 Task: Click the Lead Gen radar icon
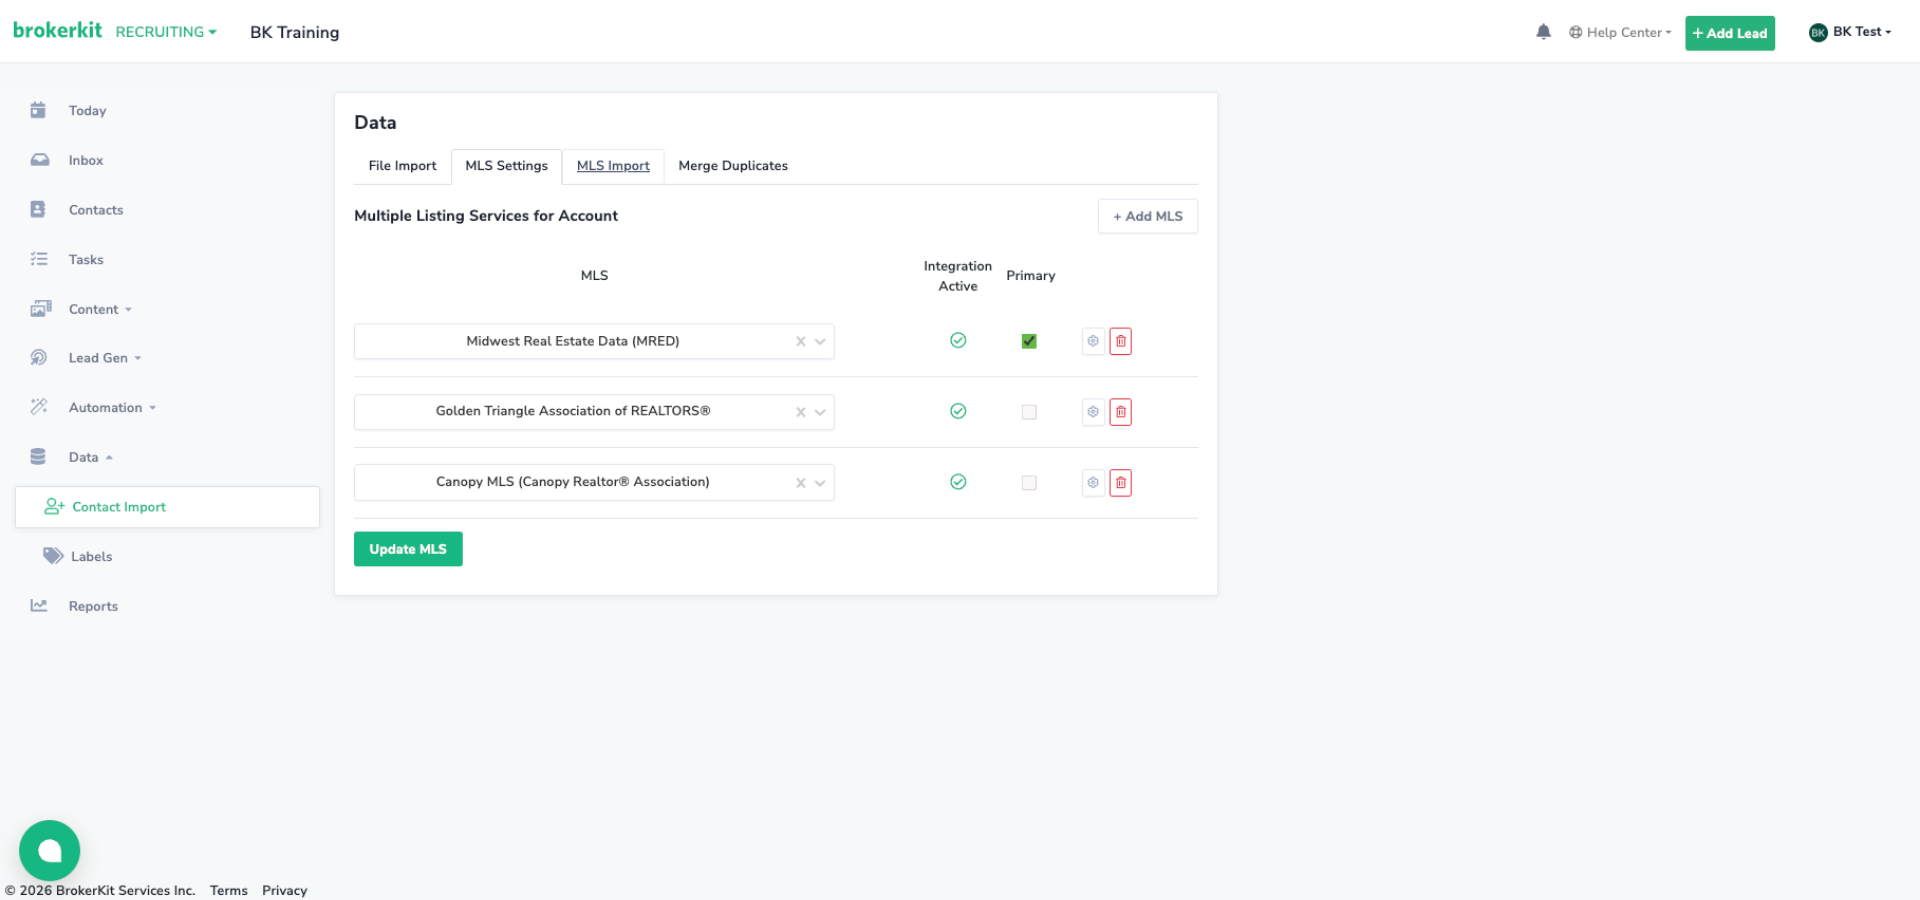tap(39, 358)
